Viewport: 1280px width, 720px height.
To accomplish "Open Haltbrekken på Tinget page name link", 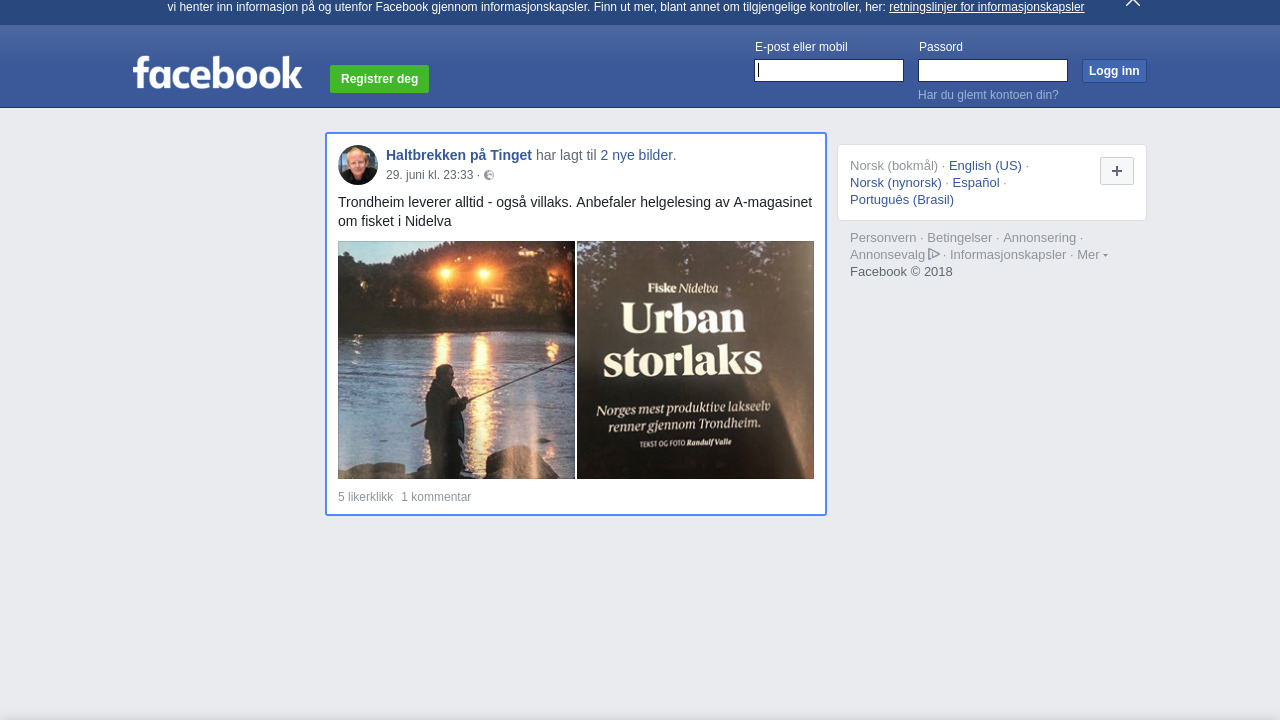I will pos(459,155).
